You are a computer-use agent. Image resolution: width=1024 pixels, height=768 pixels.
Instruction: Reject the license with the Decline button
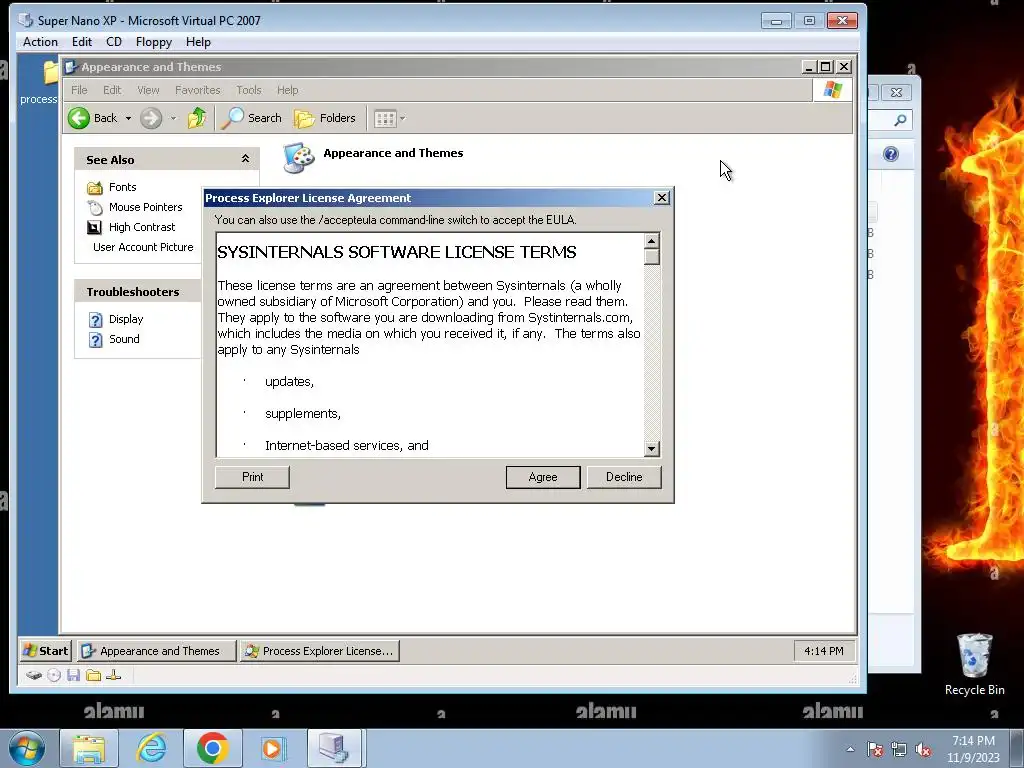[x=624, y=477]
